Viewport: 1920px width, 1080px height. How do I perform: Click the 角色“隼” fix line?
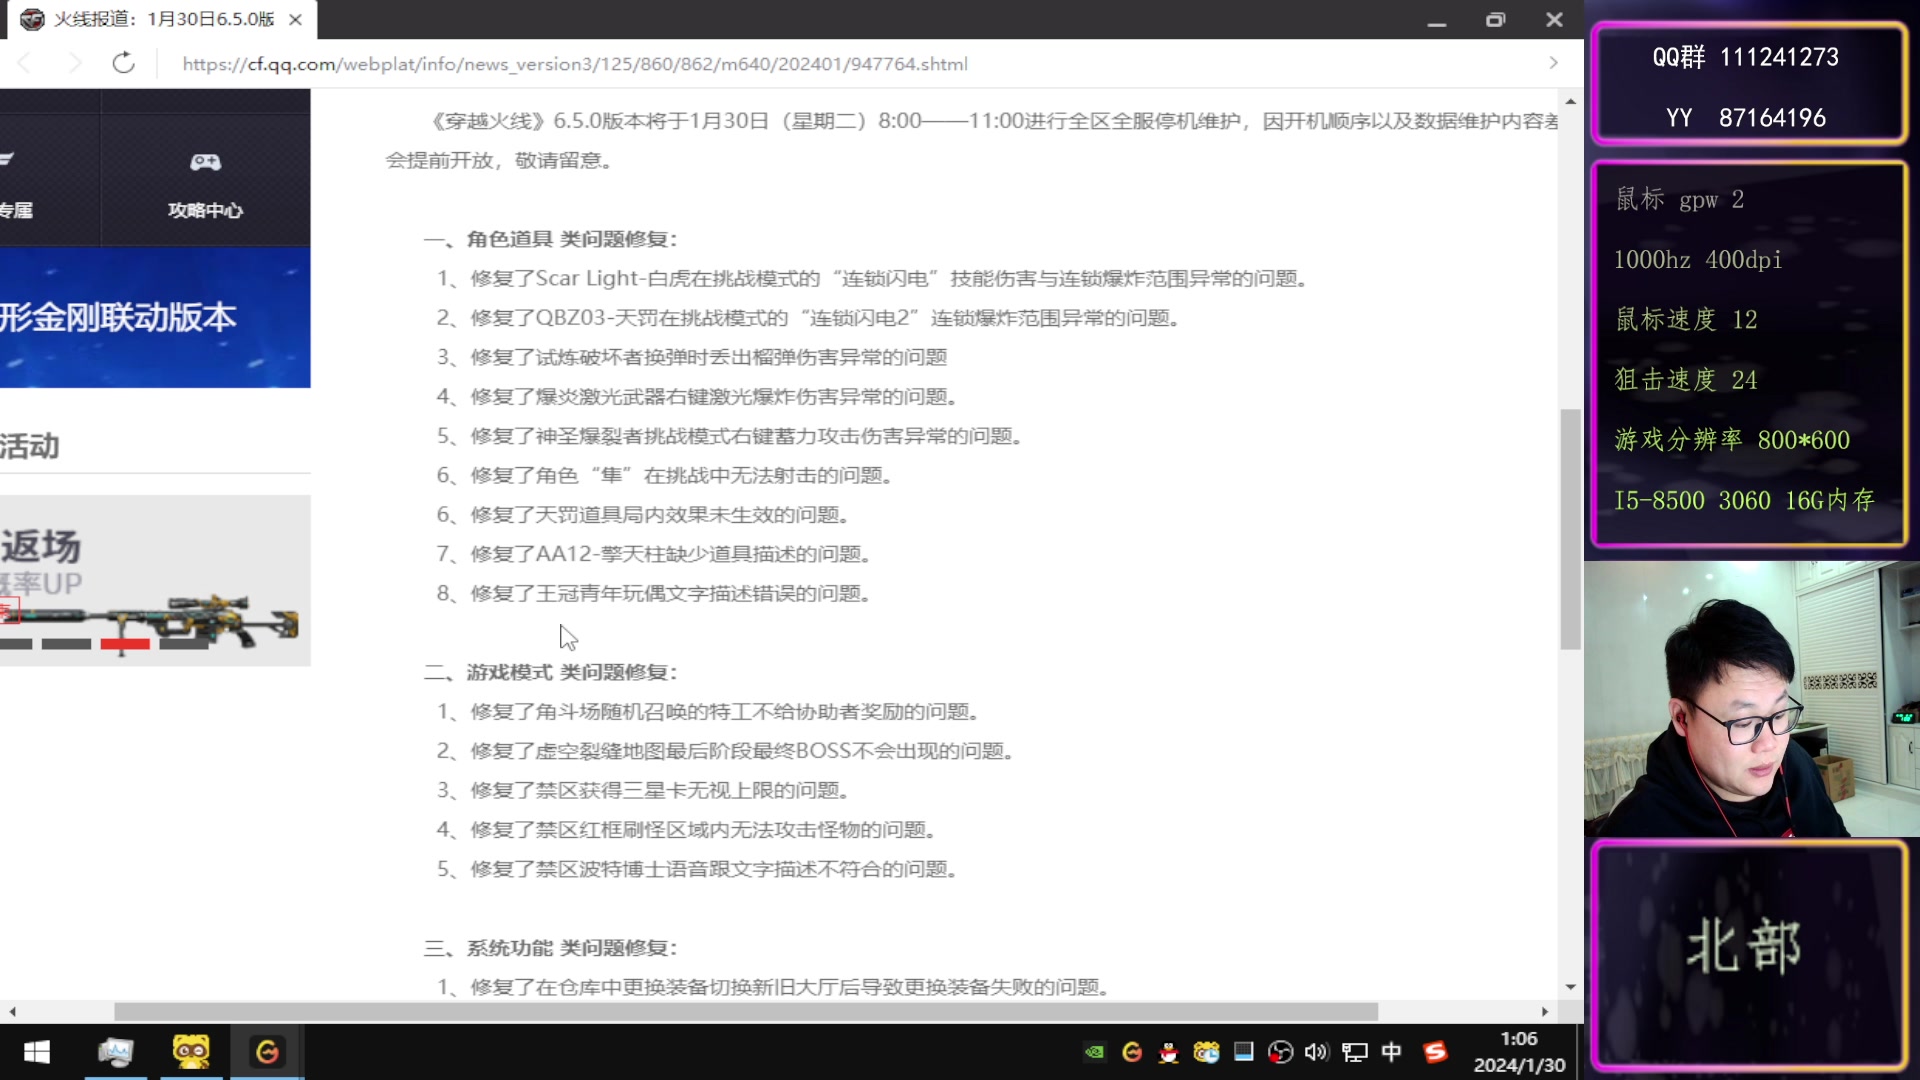click(665, 475)
